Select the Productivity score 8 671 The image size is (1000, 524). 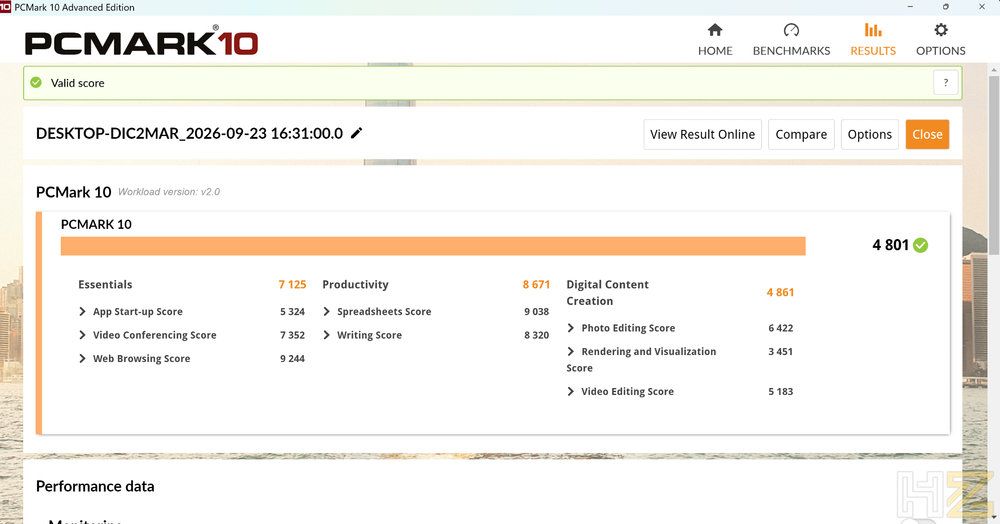pyautogui.click(x=536, y=284)
